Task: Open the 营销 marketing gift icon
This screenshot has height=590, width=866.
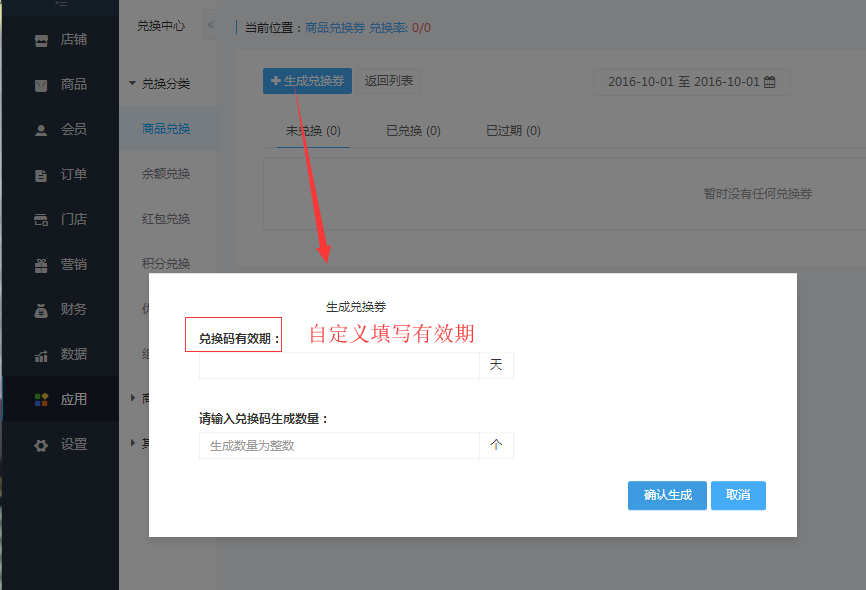Action: (41, 265)
